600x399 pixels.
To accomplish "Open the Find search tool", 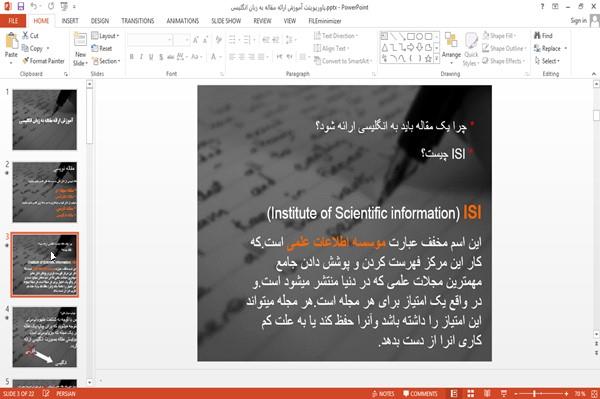I will pyautogui.click(x=543, y=36).
